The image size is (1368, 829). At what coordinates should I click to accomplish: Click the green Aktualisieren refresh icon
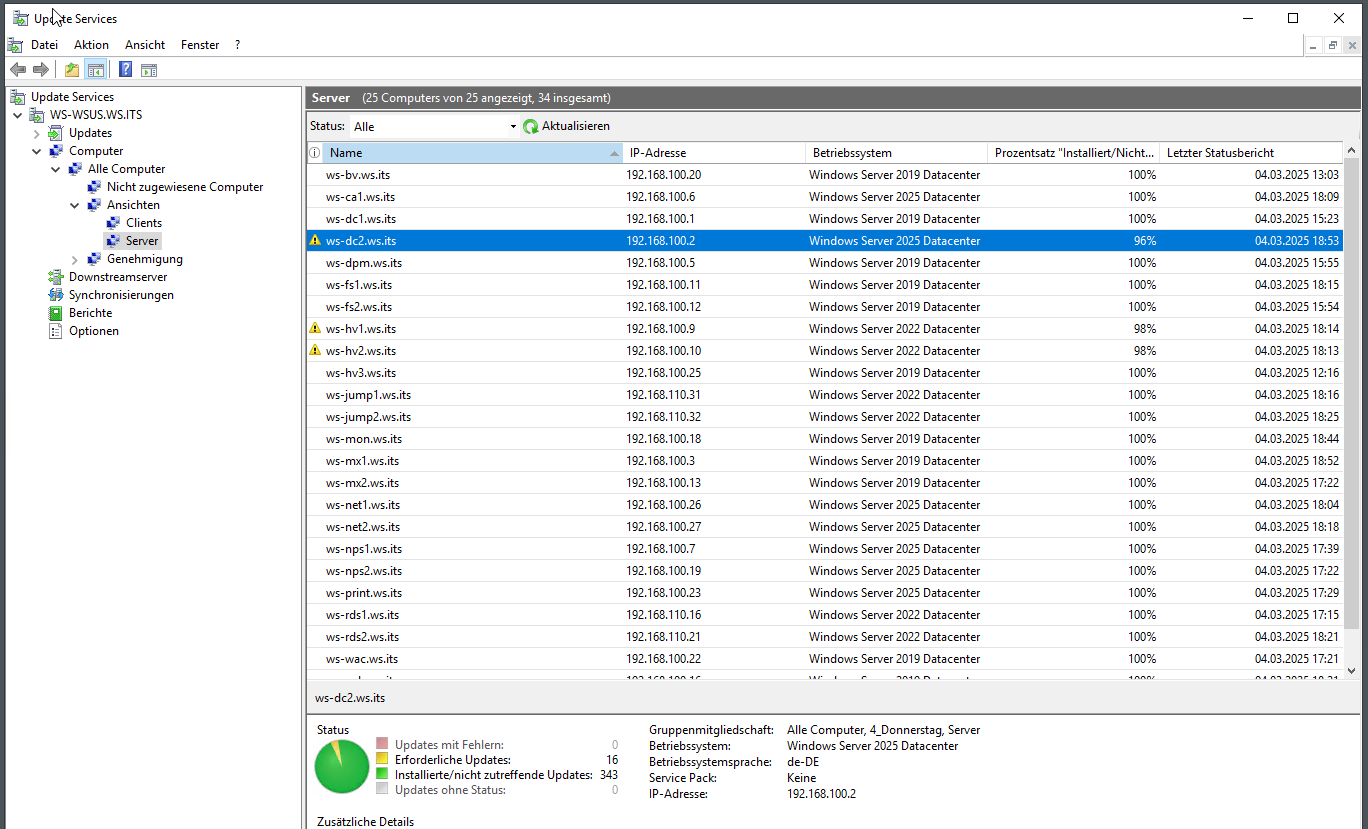531,127
